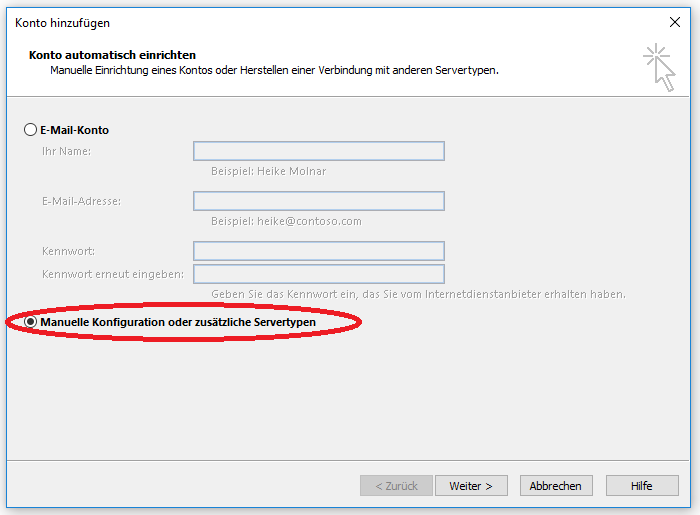This screenshot has height=515, width=700.
Task: Click the Konto hinzufügen window title
Action: click(x=62, y=23)
